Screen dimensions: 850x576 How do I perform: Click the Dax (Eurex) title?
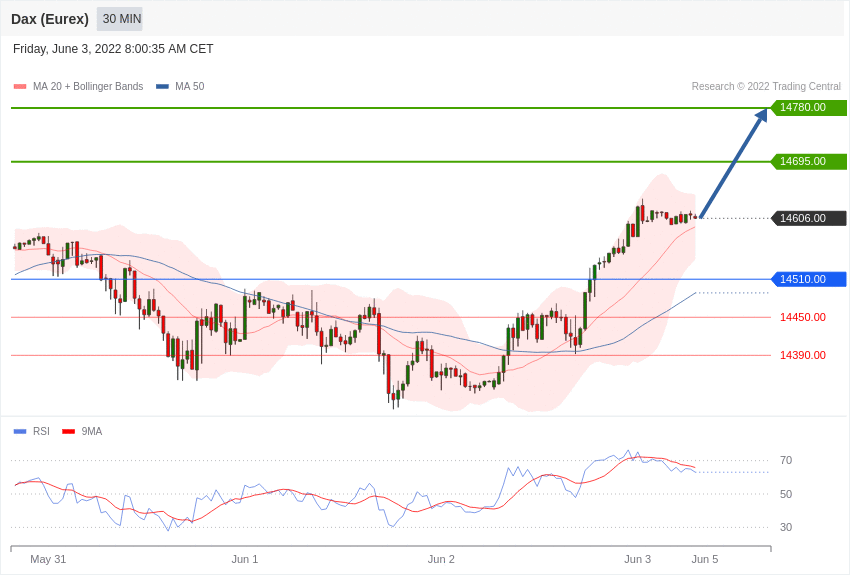(x=50, y=19)
